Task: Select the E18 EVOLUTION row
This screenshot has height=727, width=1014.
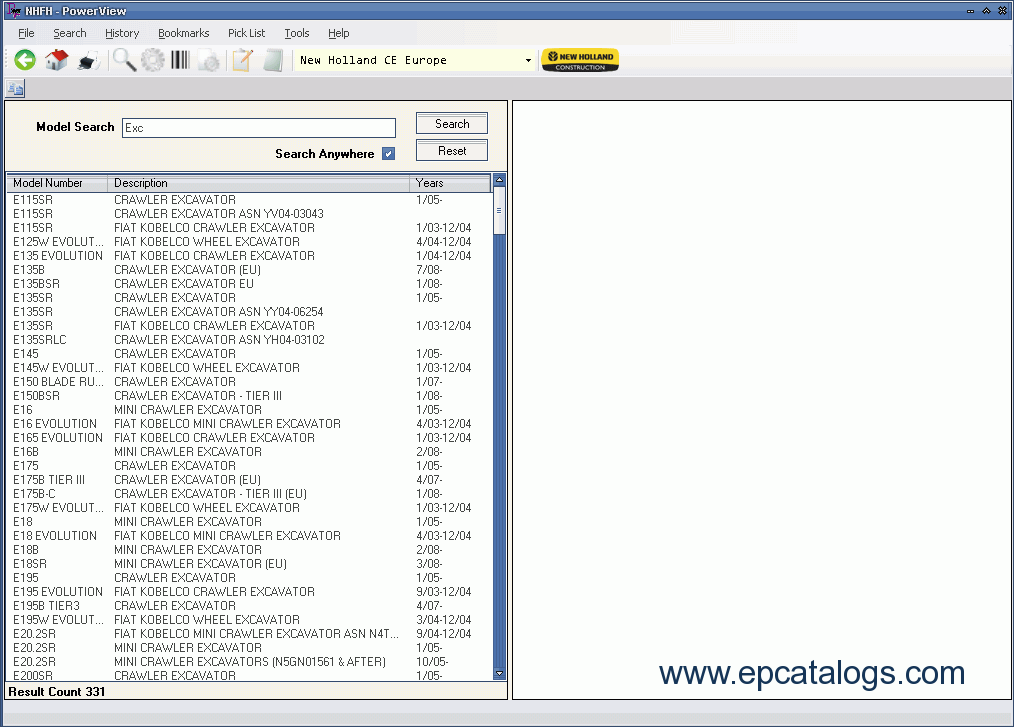Action: pos(249,536)
